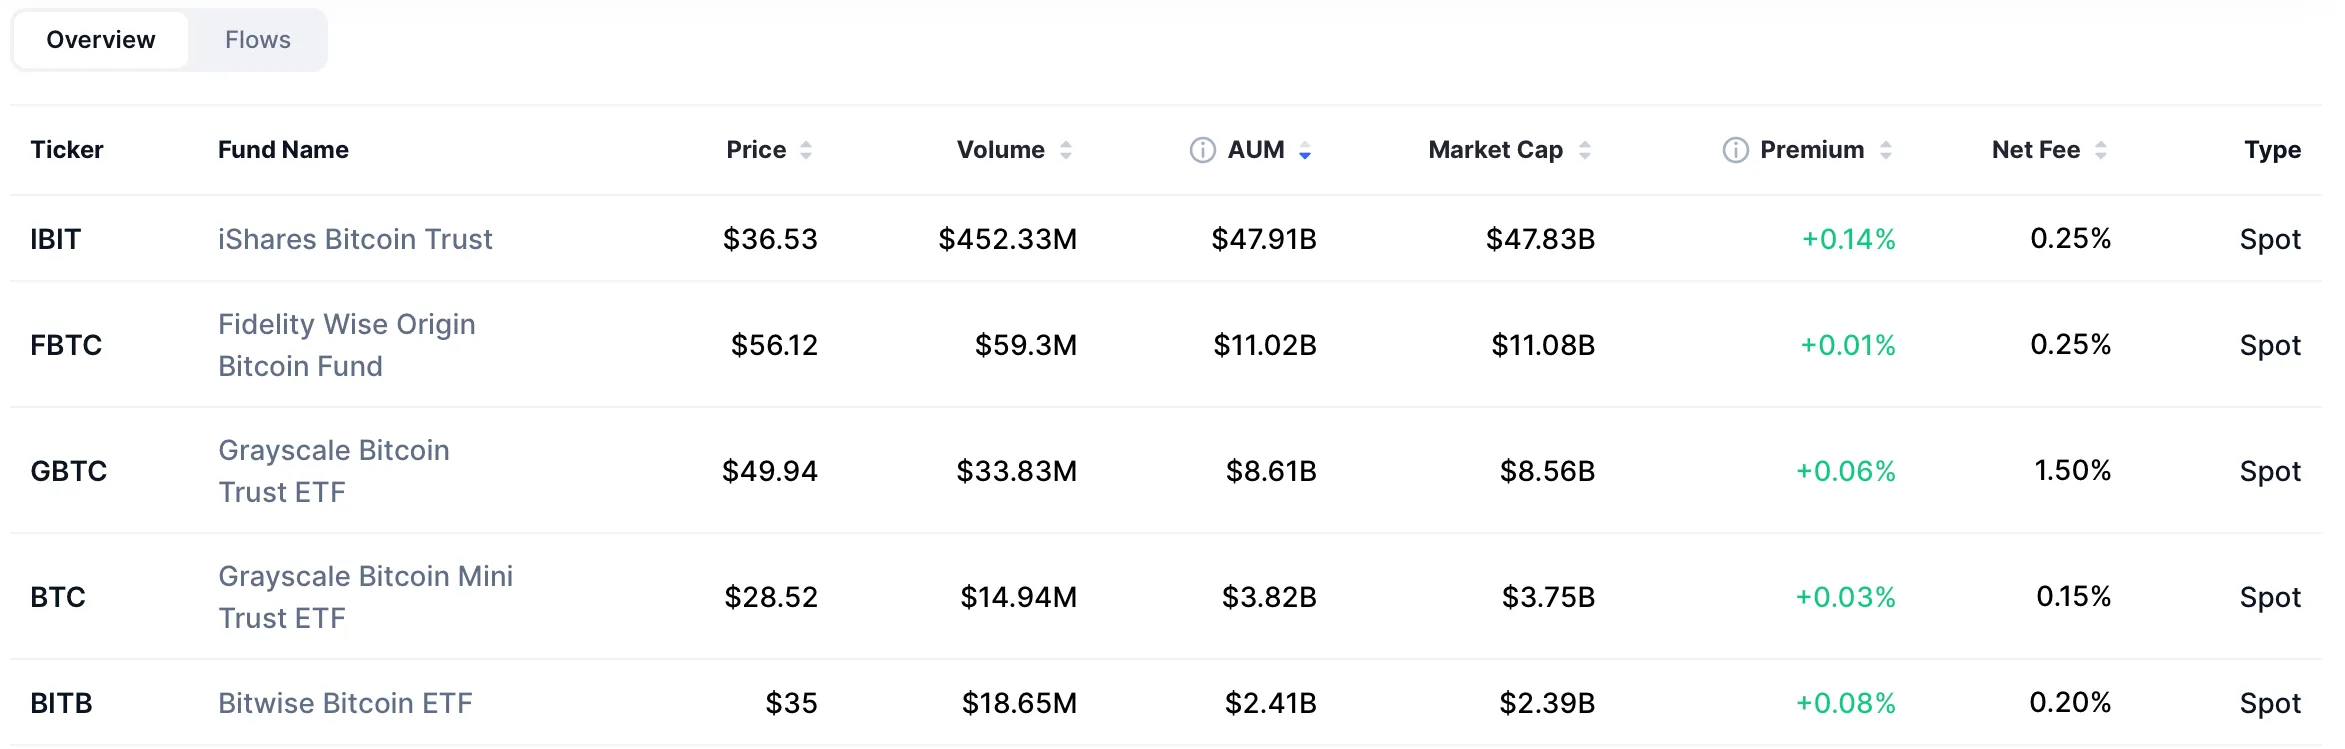The width and height of the screenshot is (2345, 749).
Task: Click the Fund Name column header
Action: point(283,150)
